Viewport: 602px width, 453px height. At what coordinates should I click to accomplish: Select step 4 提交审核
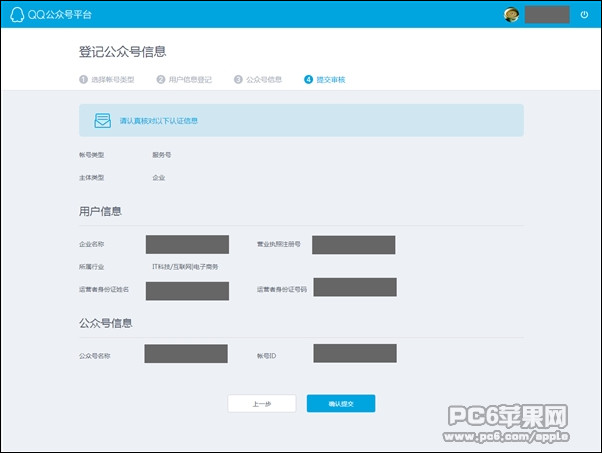click(x=325, y=78)
